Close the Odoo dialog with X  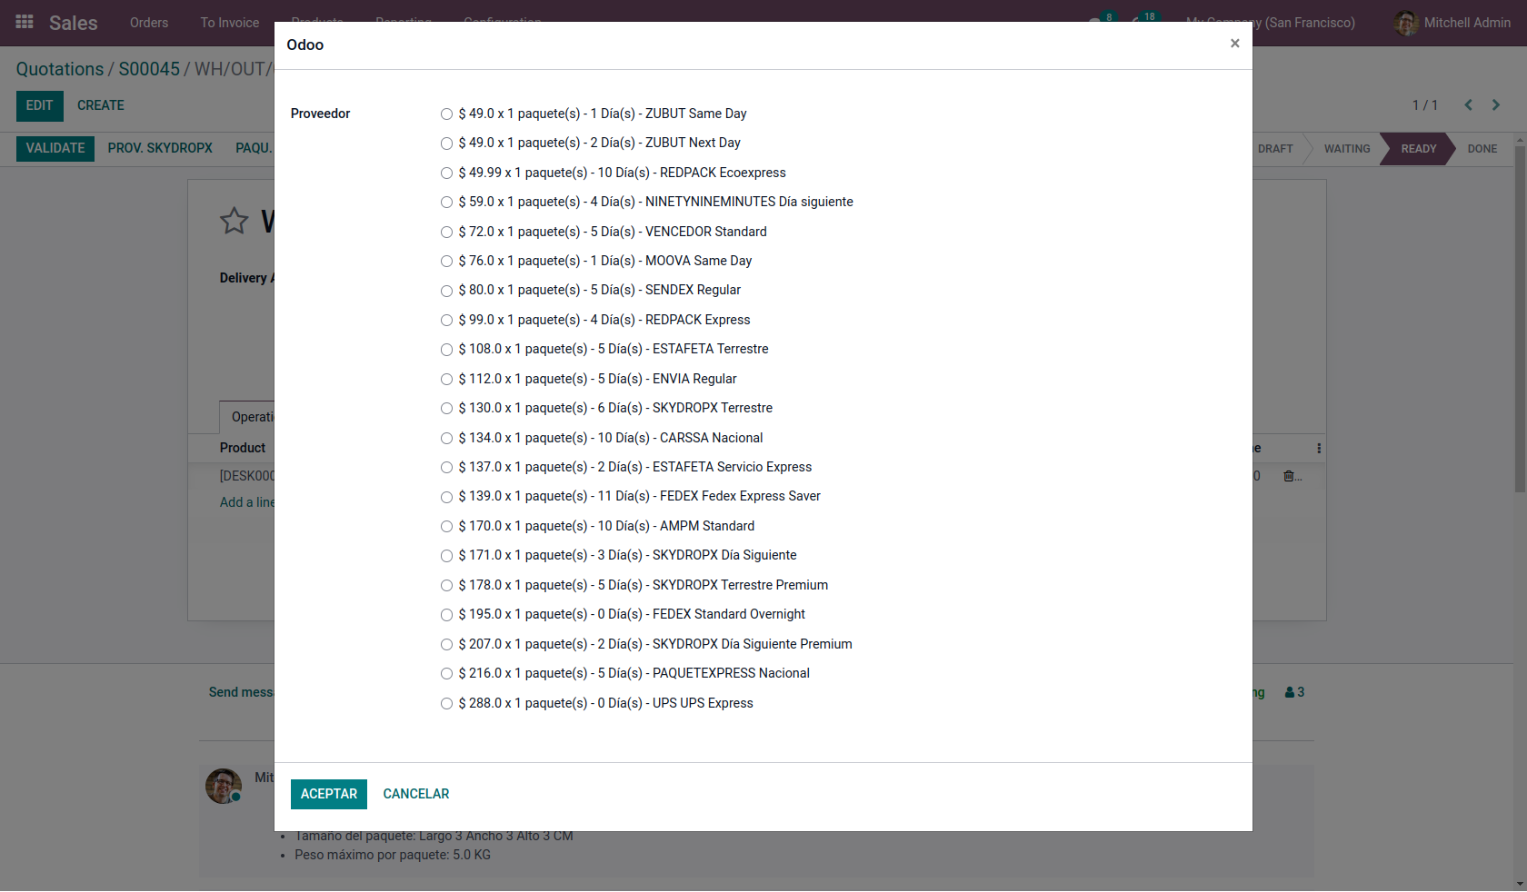point(1234,43)
